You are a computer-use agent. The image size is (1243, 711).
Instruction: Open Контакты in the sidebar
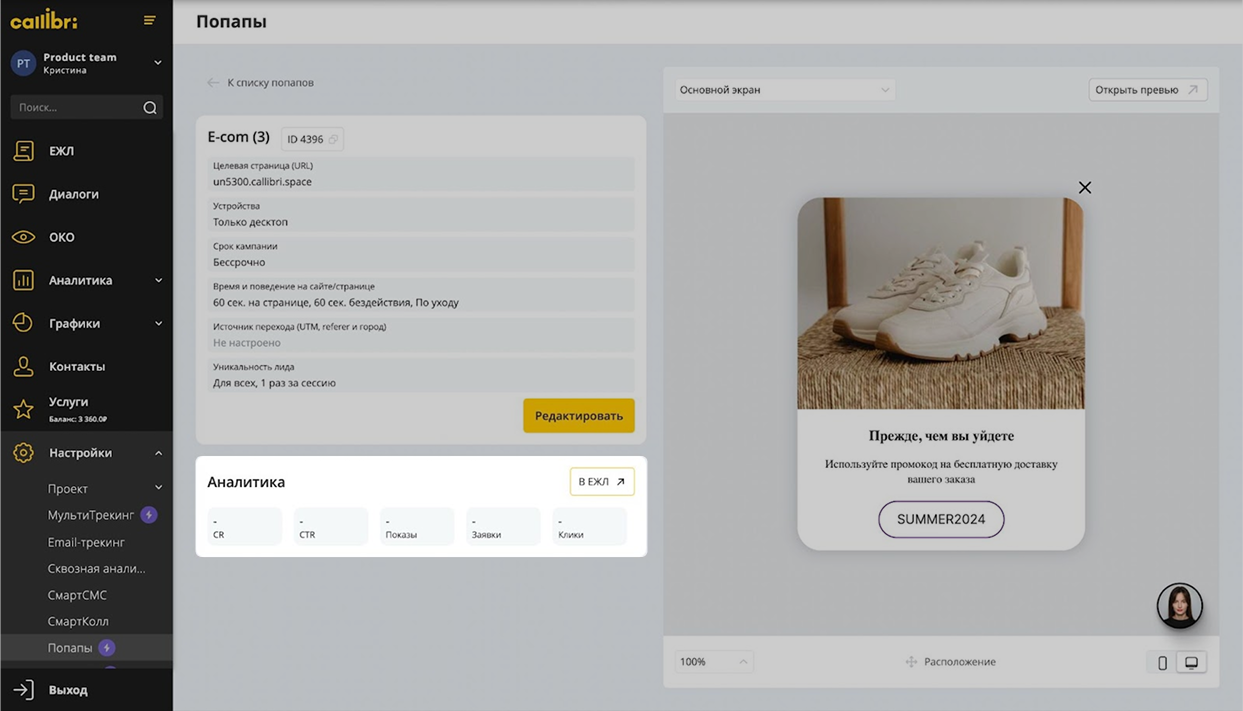tap(76, 367)
